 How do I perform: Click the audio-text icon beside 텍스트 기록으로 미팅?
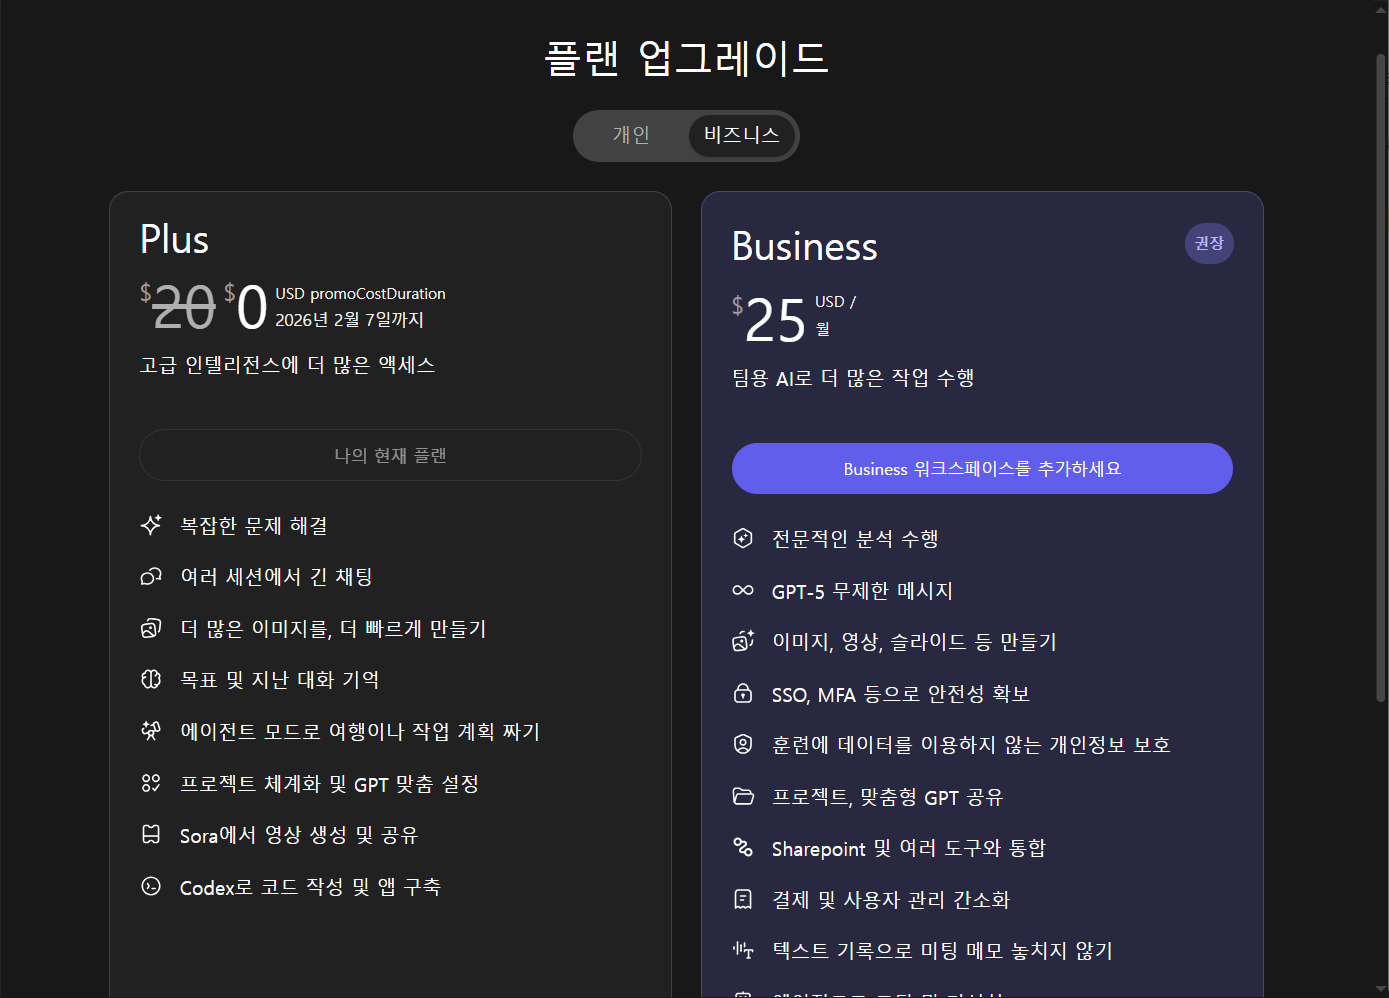743,950
